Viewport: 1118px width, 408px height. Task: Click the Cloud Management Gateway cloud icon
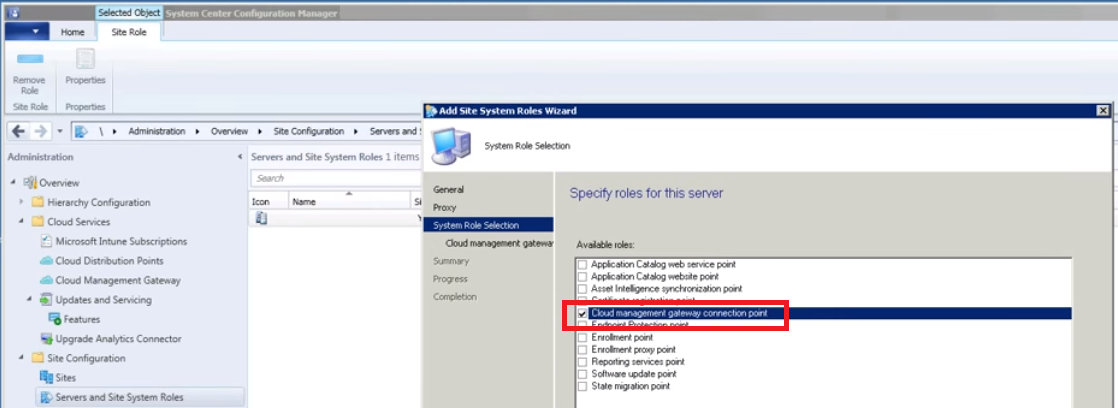[46, 280]
